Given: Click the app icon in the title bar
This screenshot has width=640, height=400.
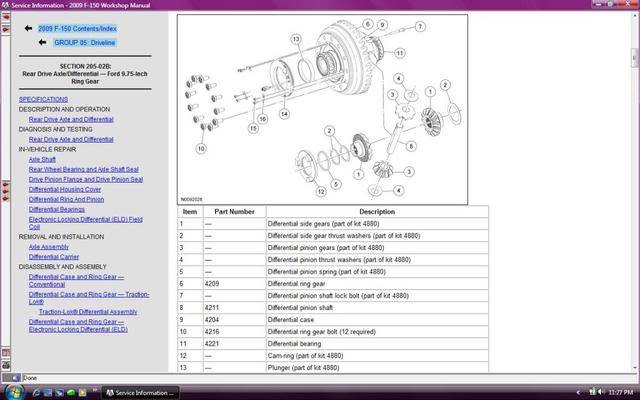Looking at the screenshot, I should 5,5.
